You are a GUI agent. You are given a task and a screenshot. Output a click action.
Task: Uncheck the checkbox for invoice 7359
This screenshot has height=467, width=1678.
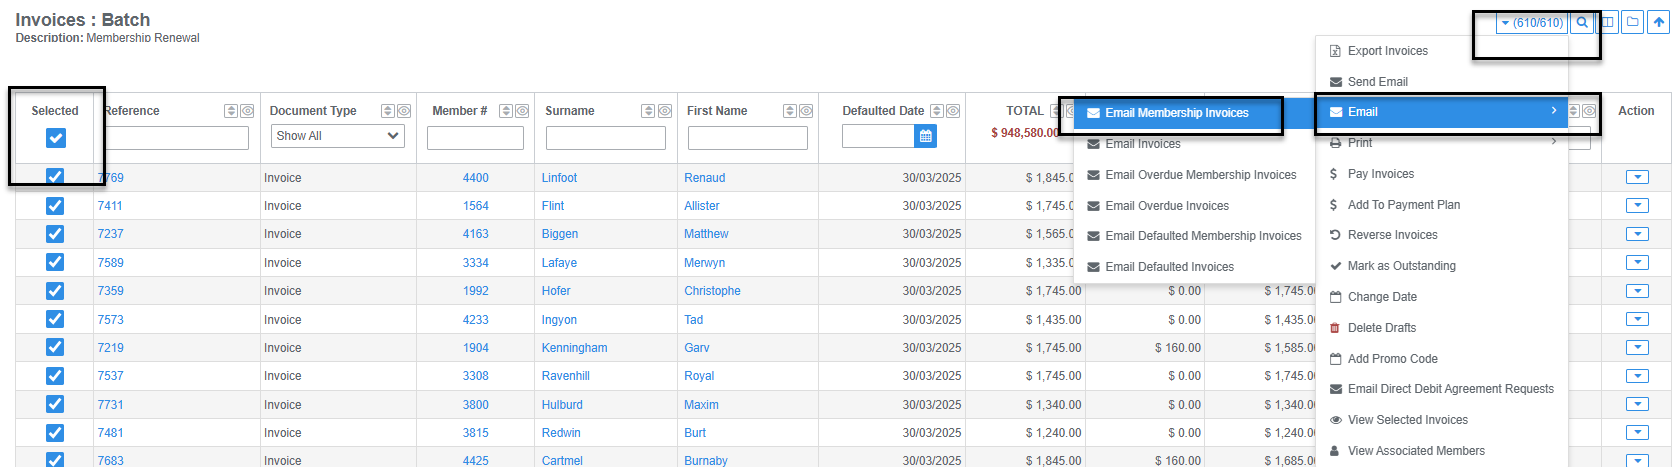coord(55,291)
